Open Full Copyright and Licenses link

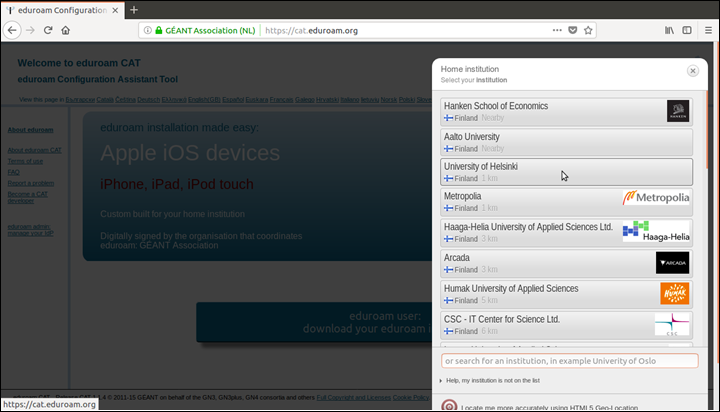point(354,397)
